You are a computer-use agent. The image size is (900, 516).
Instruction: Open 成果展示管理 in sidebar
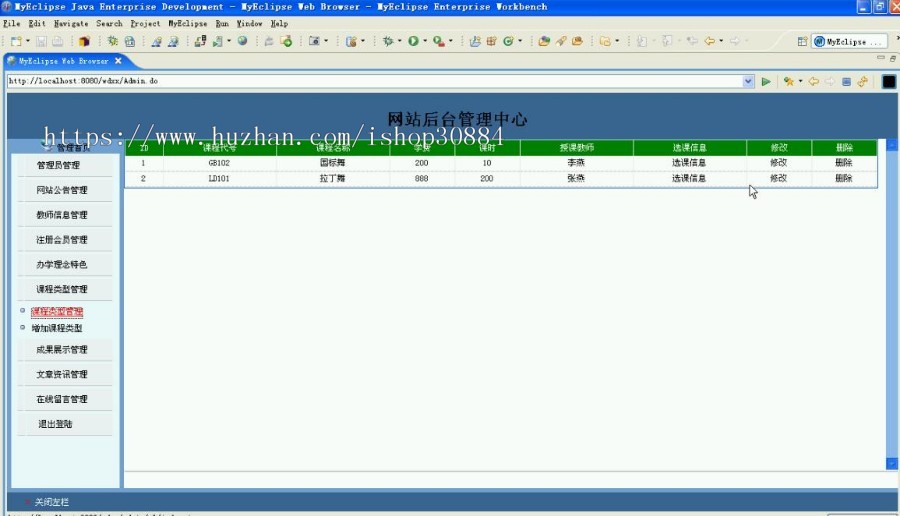pos(62,349)
